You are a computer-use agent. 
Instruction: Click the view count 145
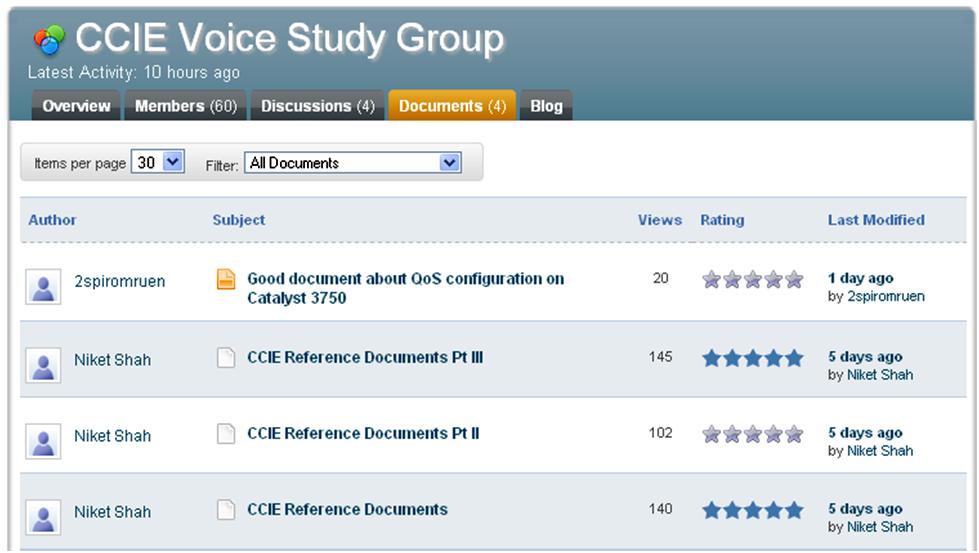tap(661, 357)
